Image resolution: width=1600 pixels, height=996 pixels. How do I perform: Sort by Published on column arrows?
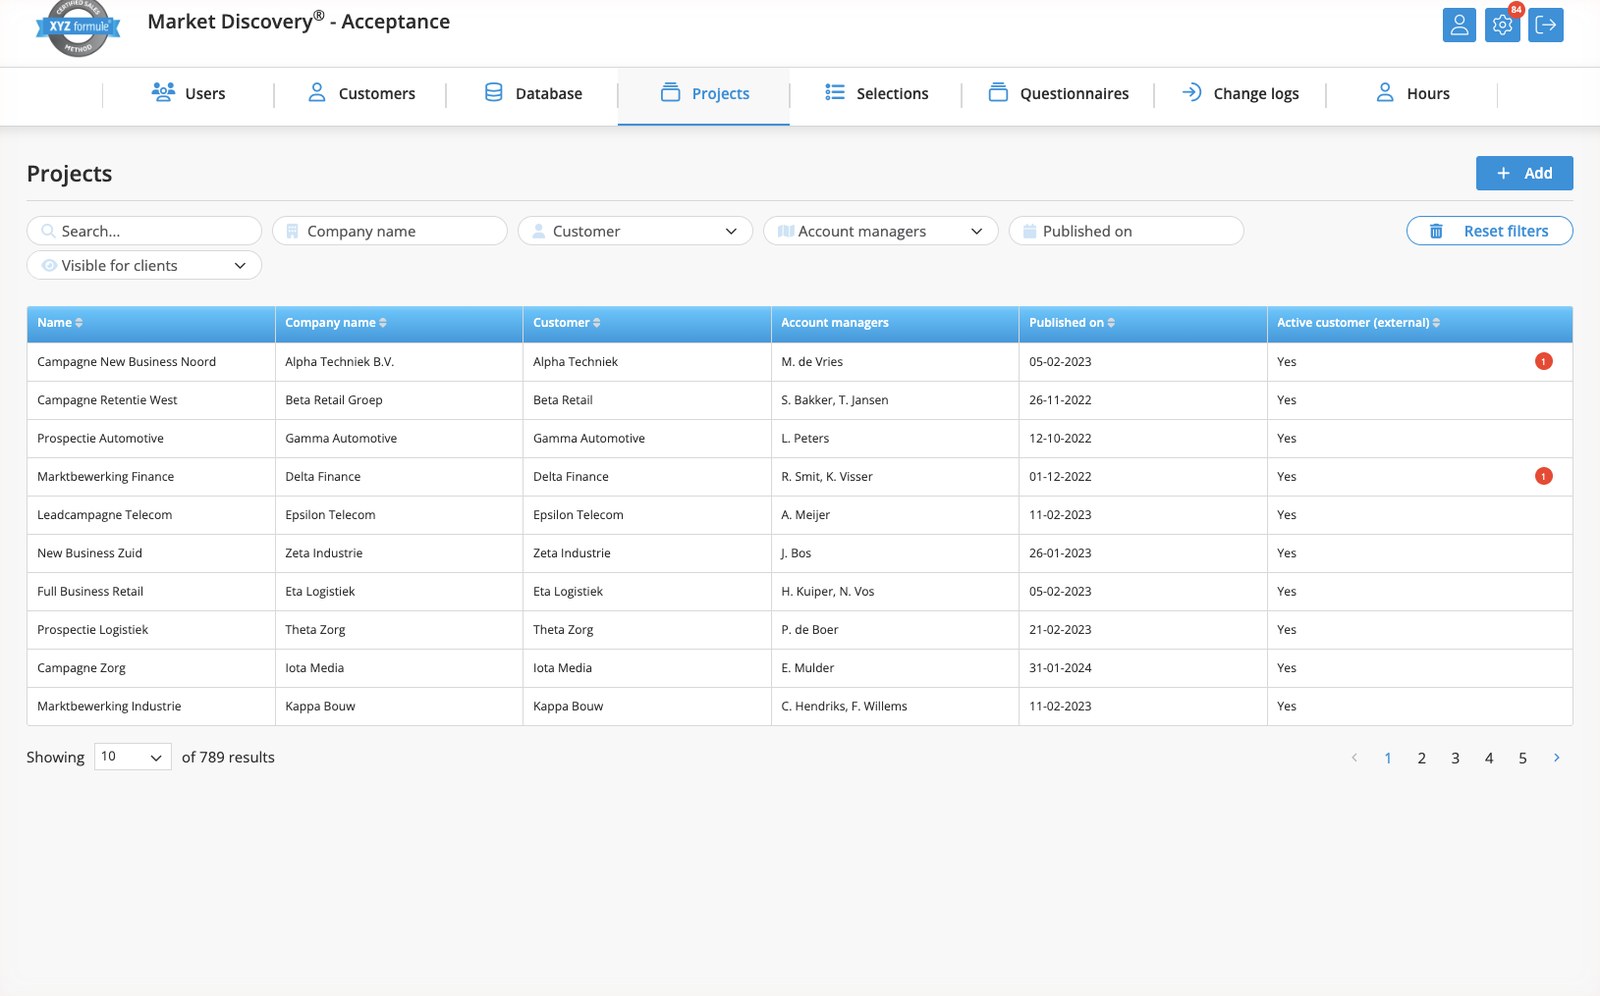[x=1111, y=323]
